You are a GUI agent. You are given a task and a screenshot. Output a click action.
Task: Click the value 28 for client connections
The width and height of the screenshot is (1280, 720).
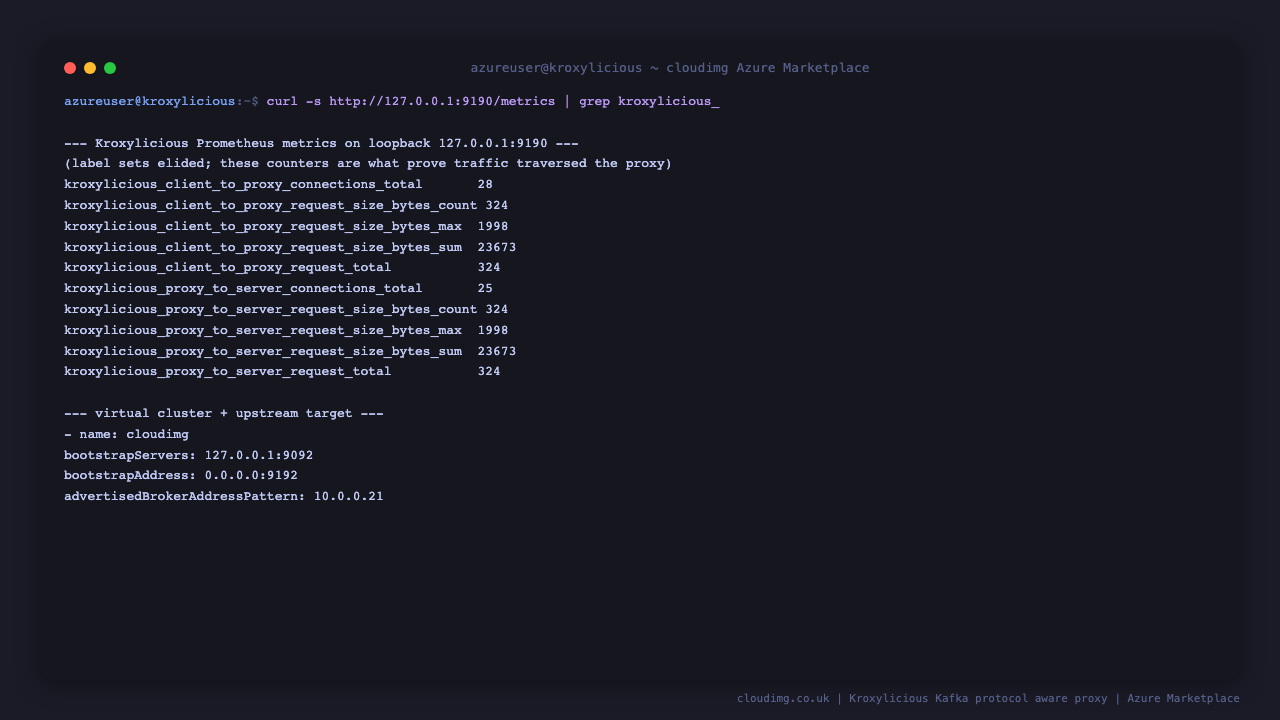(485, 184)
